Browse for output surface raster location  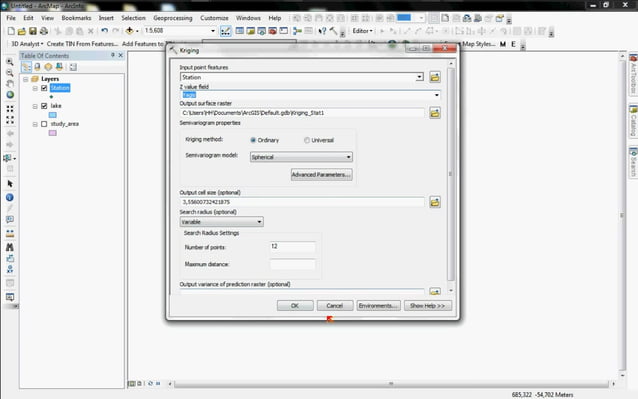(x=435, y=113)
